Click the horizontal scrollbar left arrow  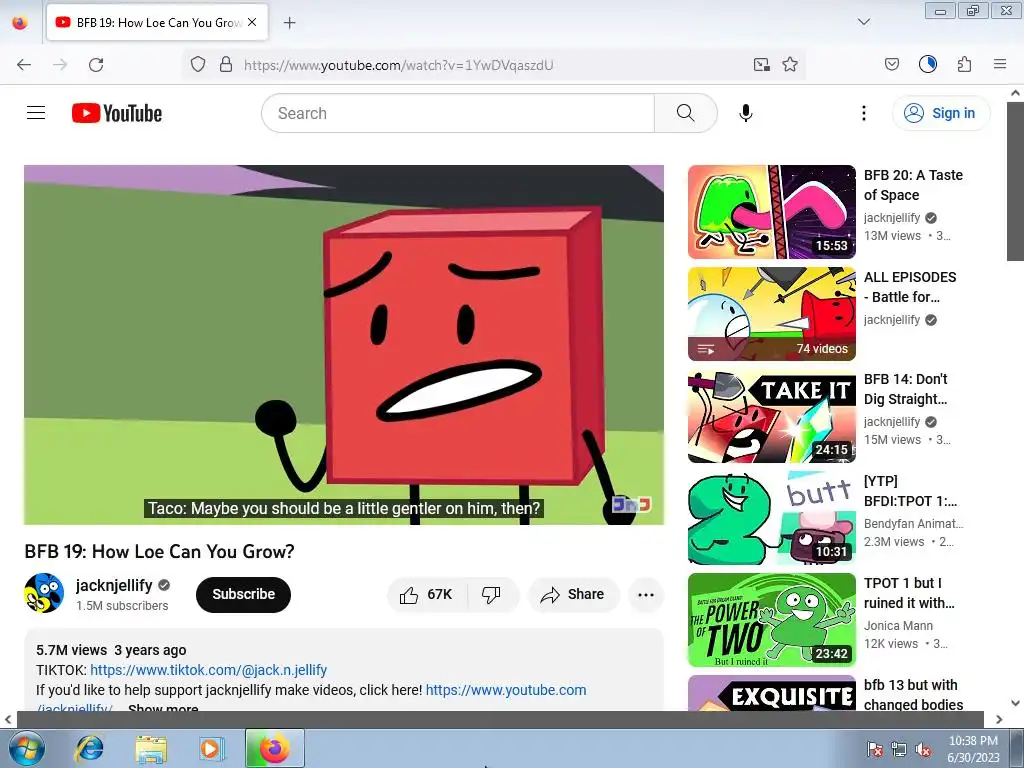pyautogui.click(x=8, y=720)
